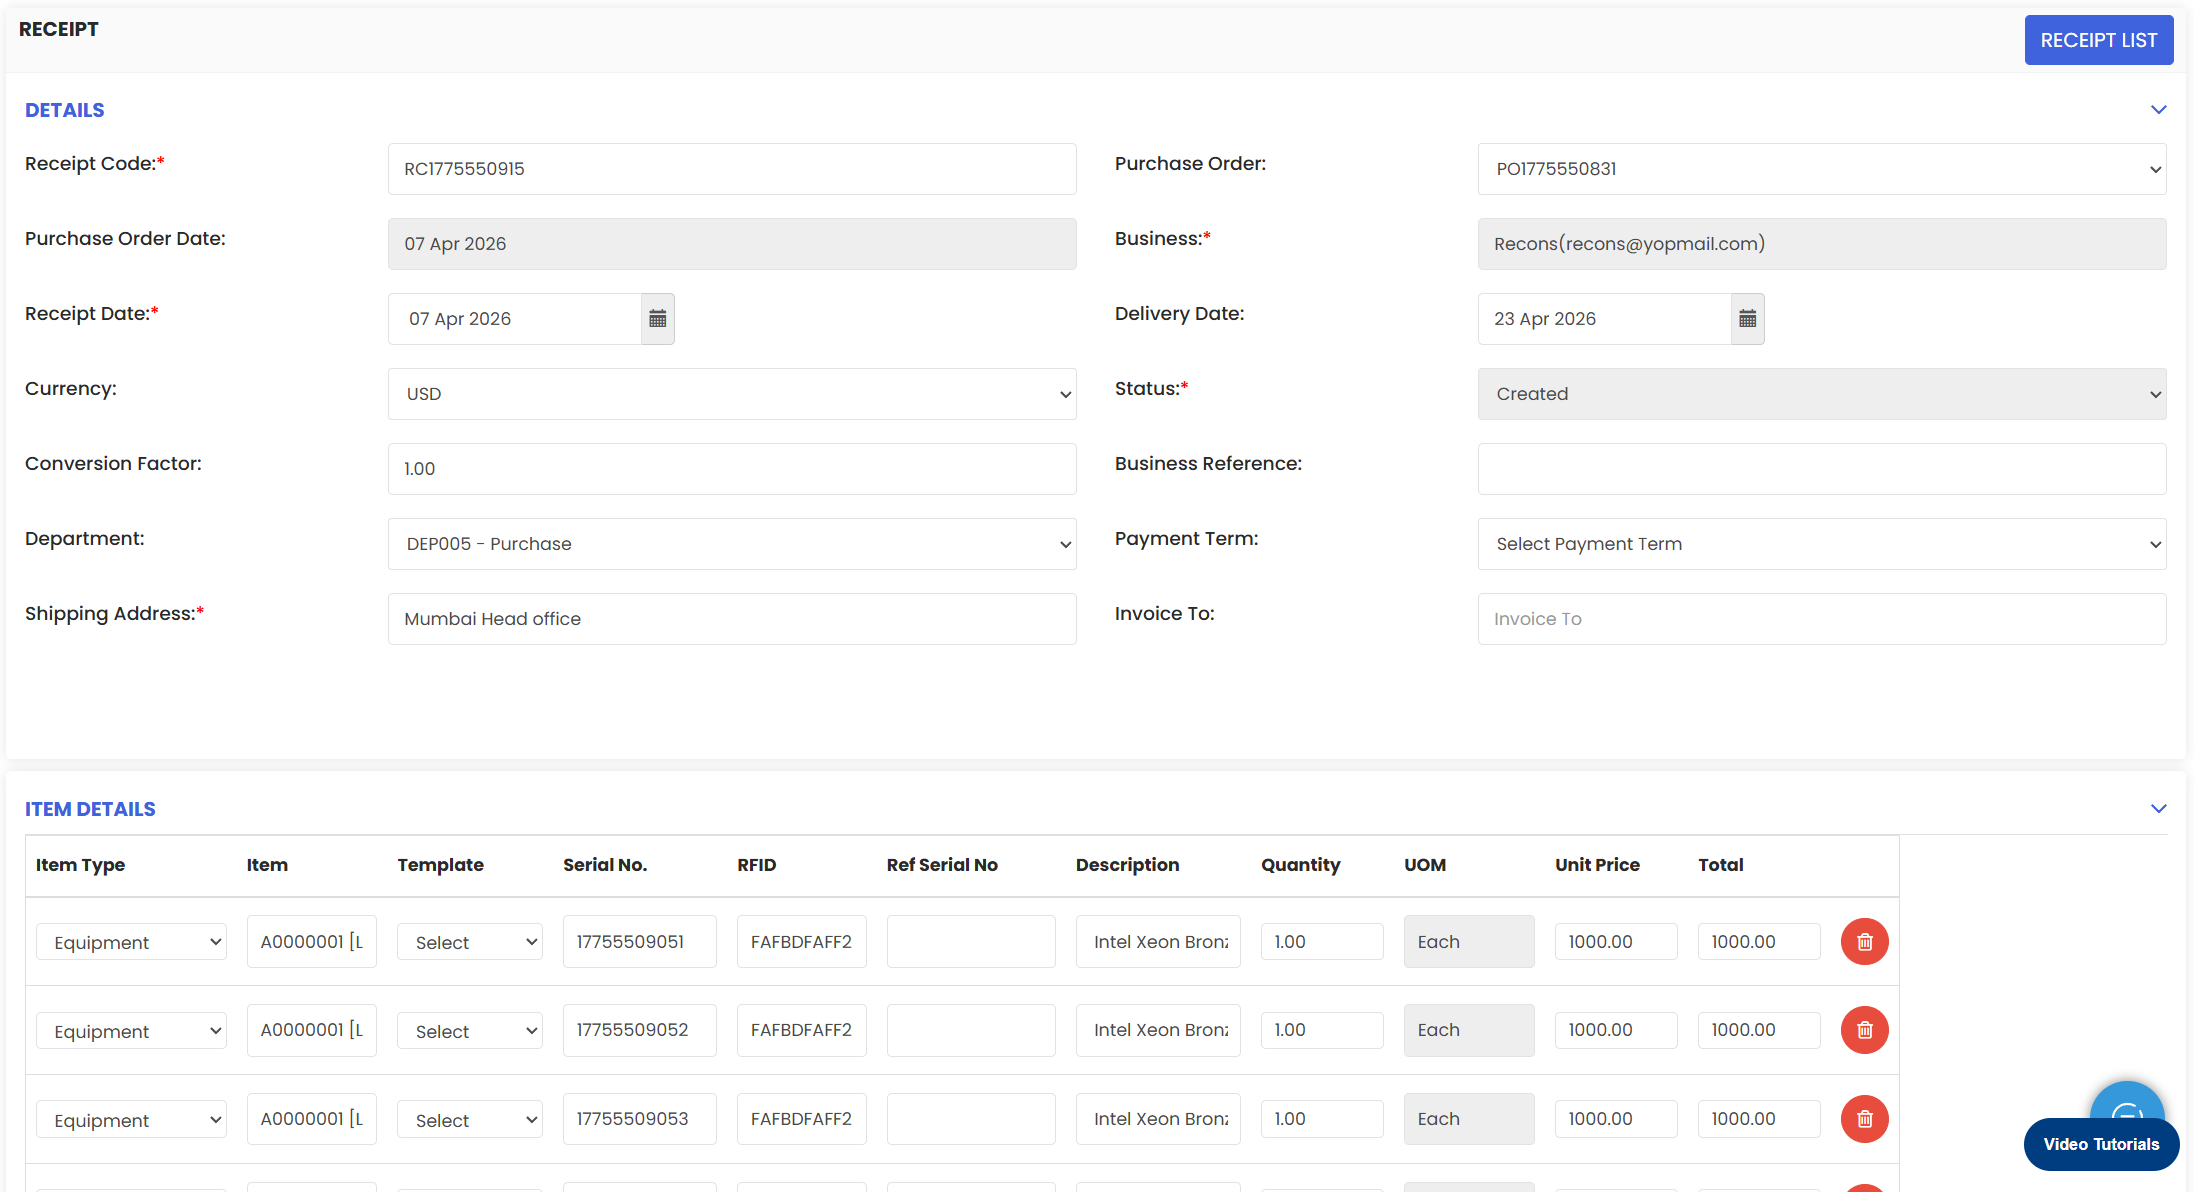This screenshot has height=1192, width=2194.
Task: Delete item row with serial 17755509051
Action: click(x=1864, y=942)
